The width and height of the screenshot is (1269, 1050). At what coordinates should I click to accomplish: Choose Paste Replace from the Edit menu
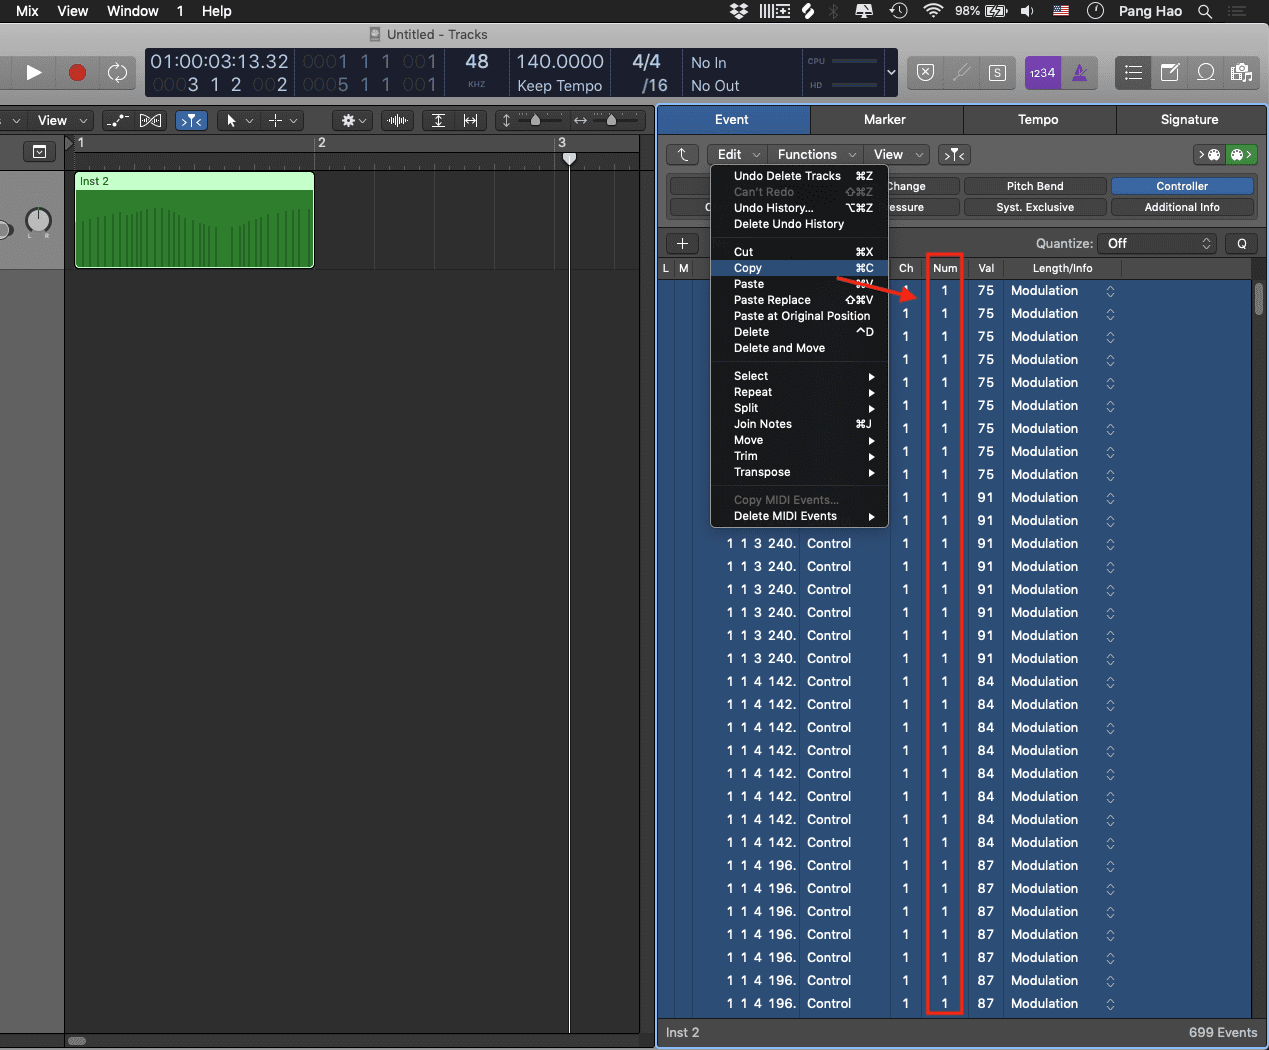[799, 300]
